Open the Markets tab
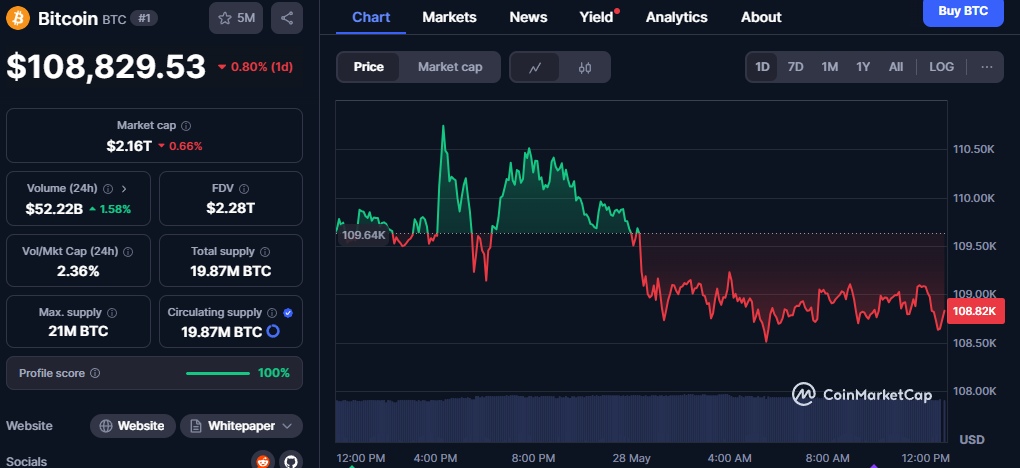The image size is (1020, 468). [x=450, y=18]
